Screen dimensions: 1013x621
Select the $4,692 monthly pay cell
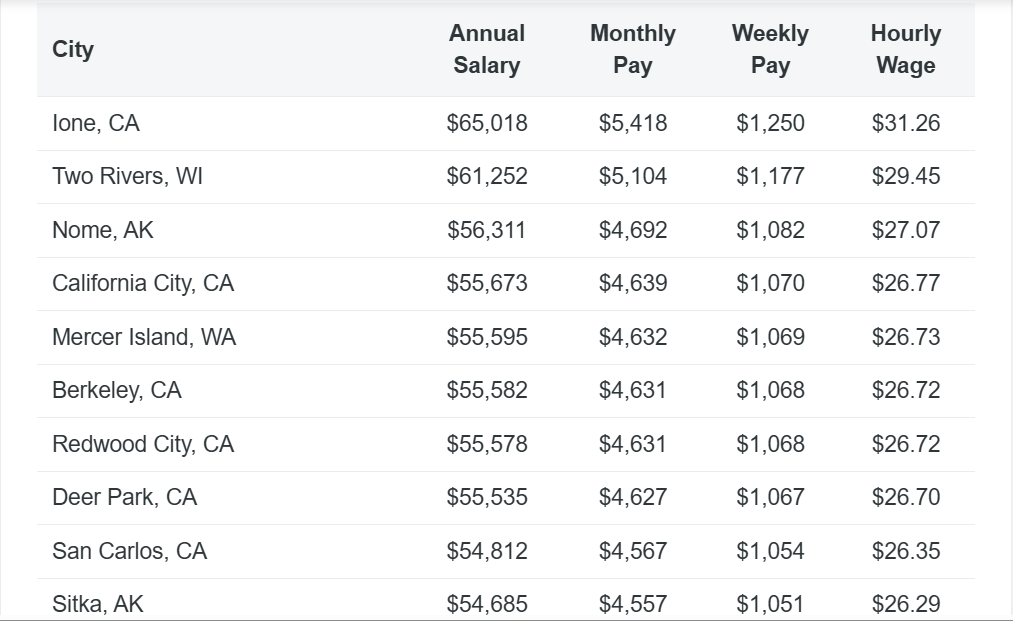pyautogui.click(x=632, y=230)
